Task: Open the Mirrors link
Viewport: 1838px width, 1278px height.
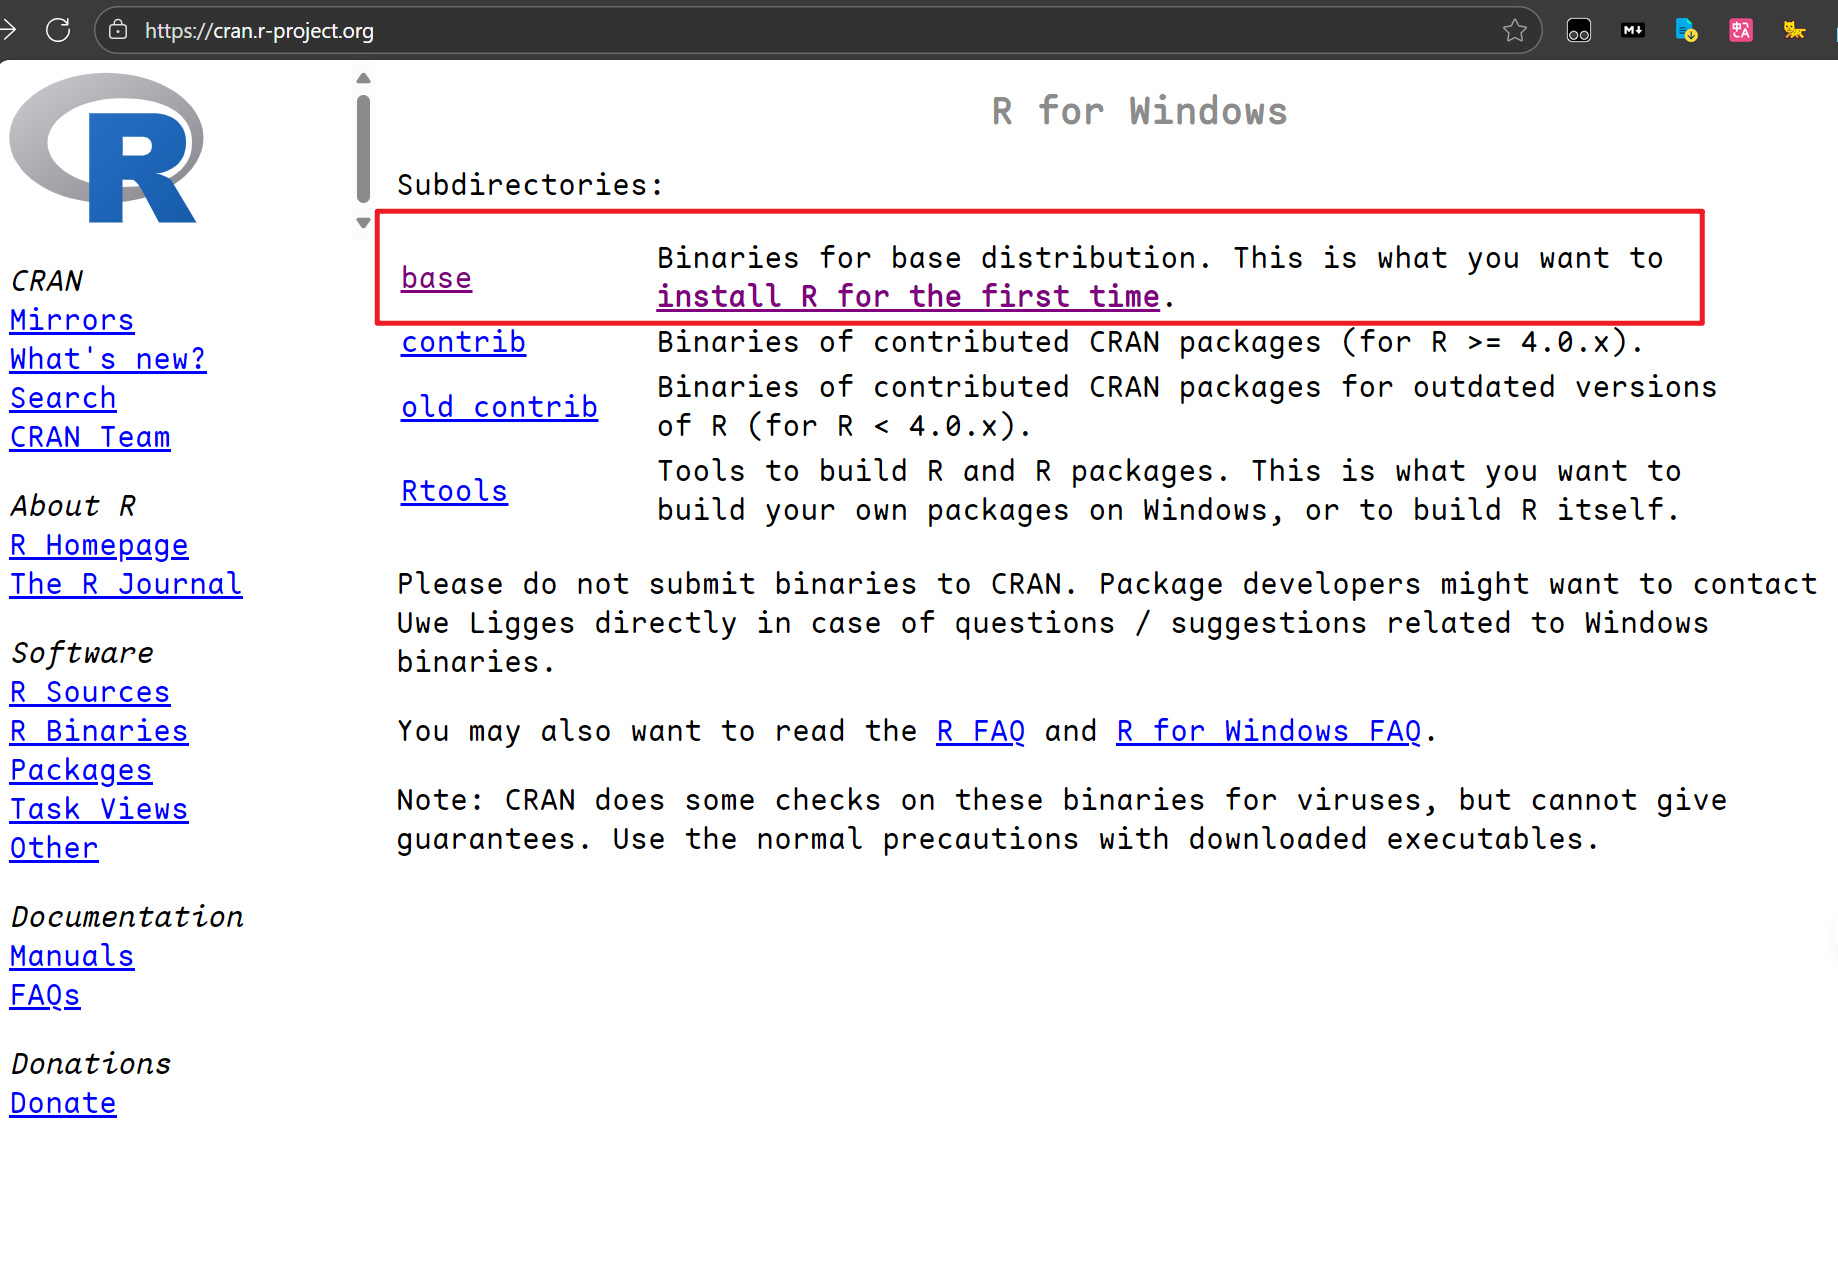Action: pos(72,320)
